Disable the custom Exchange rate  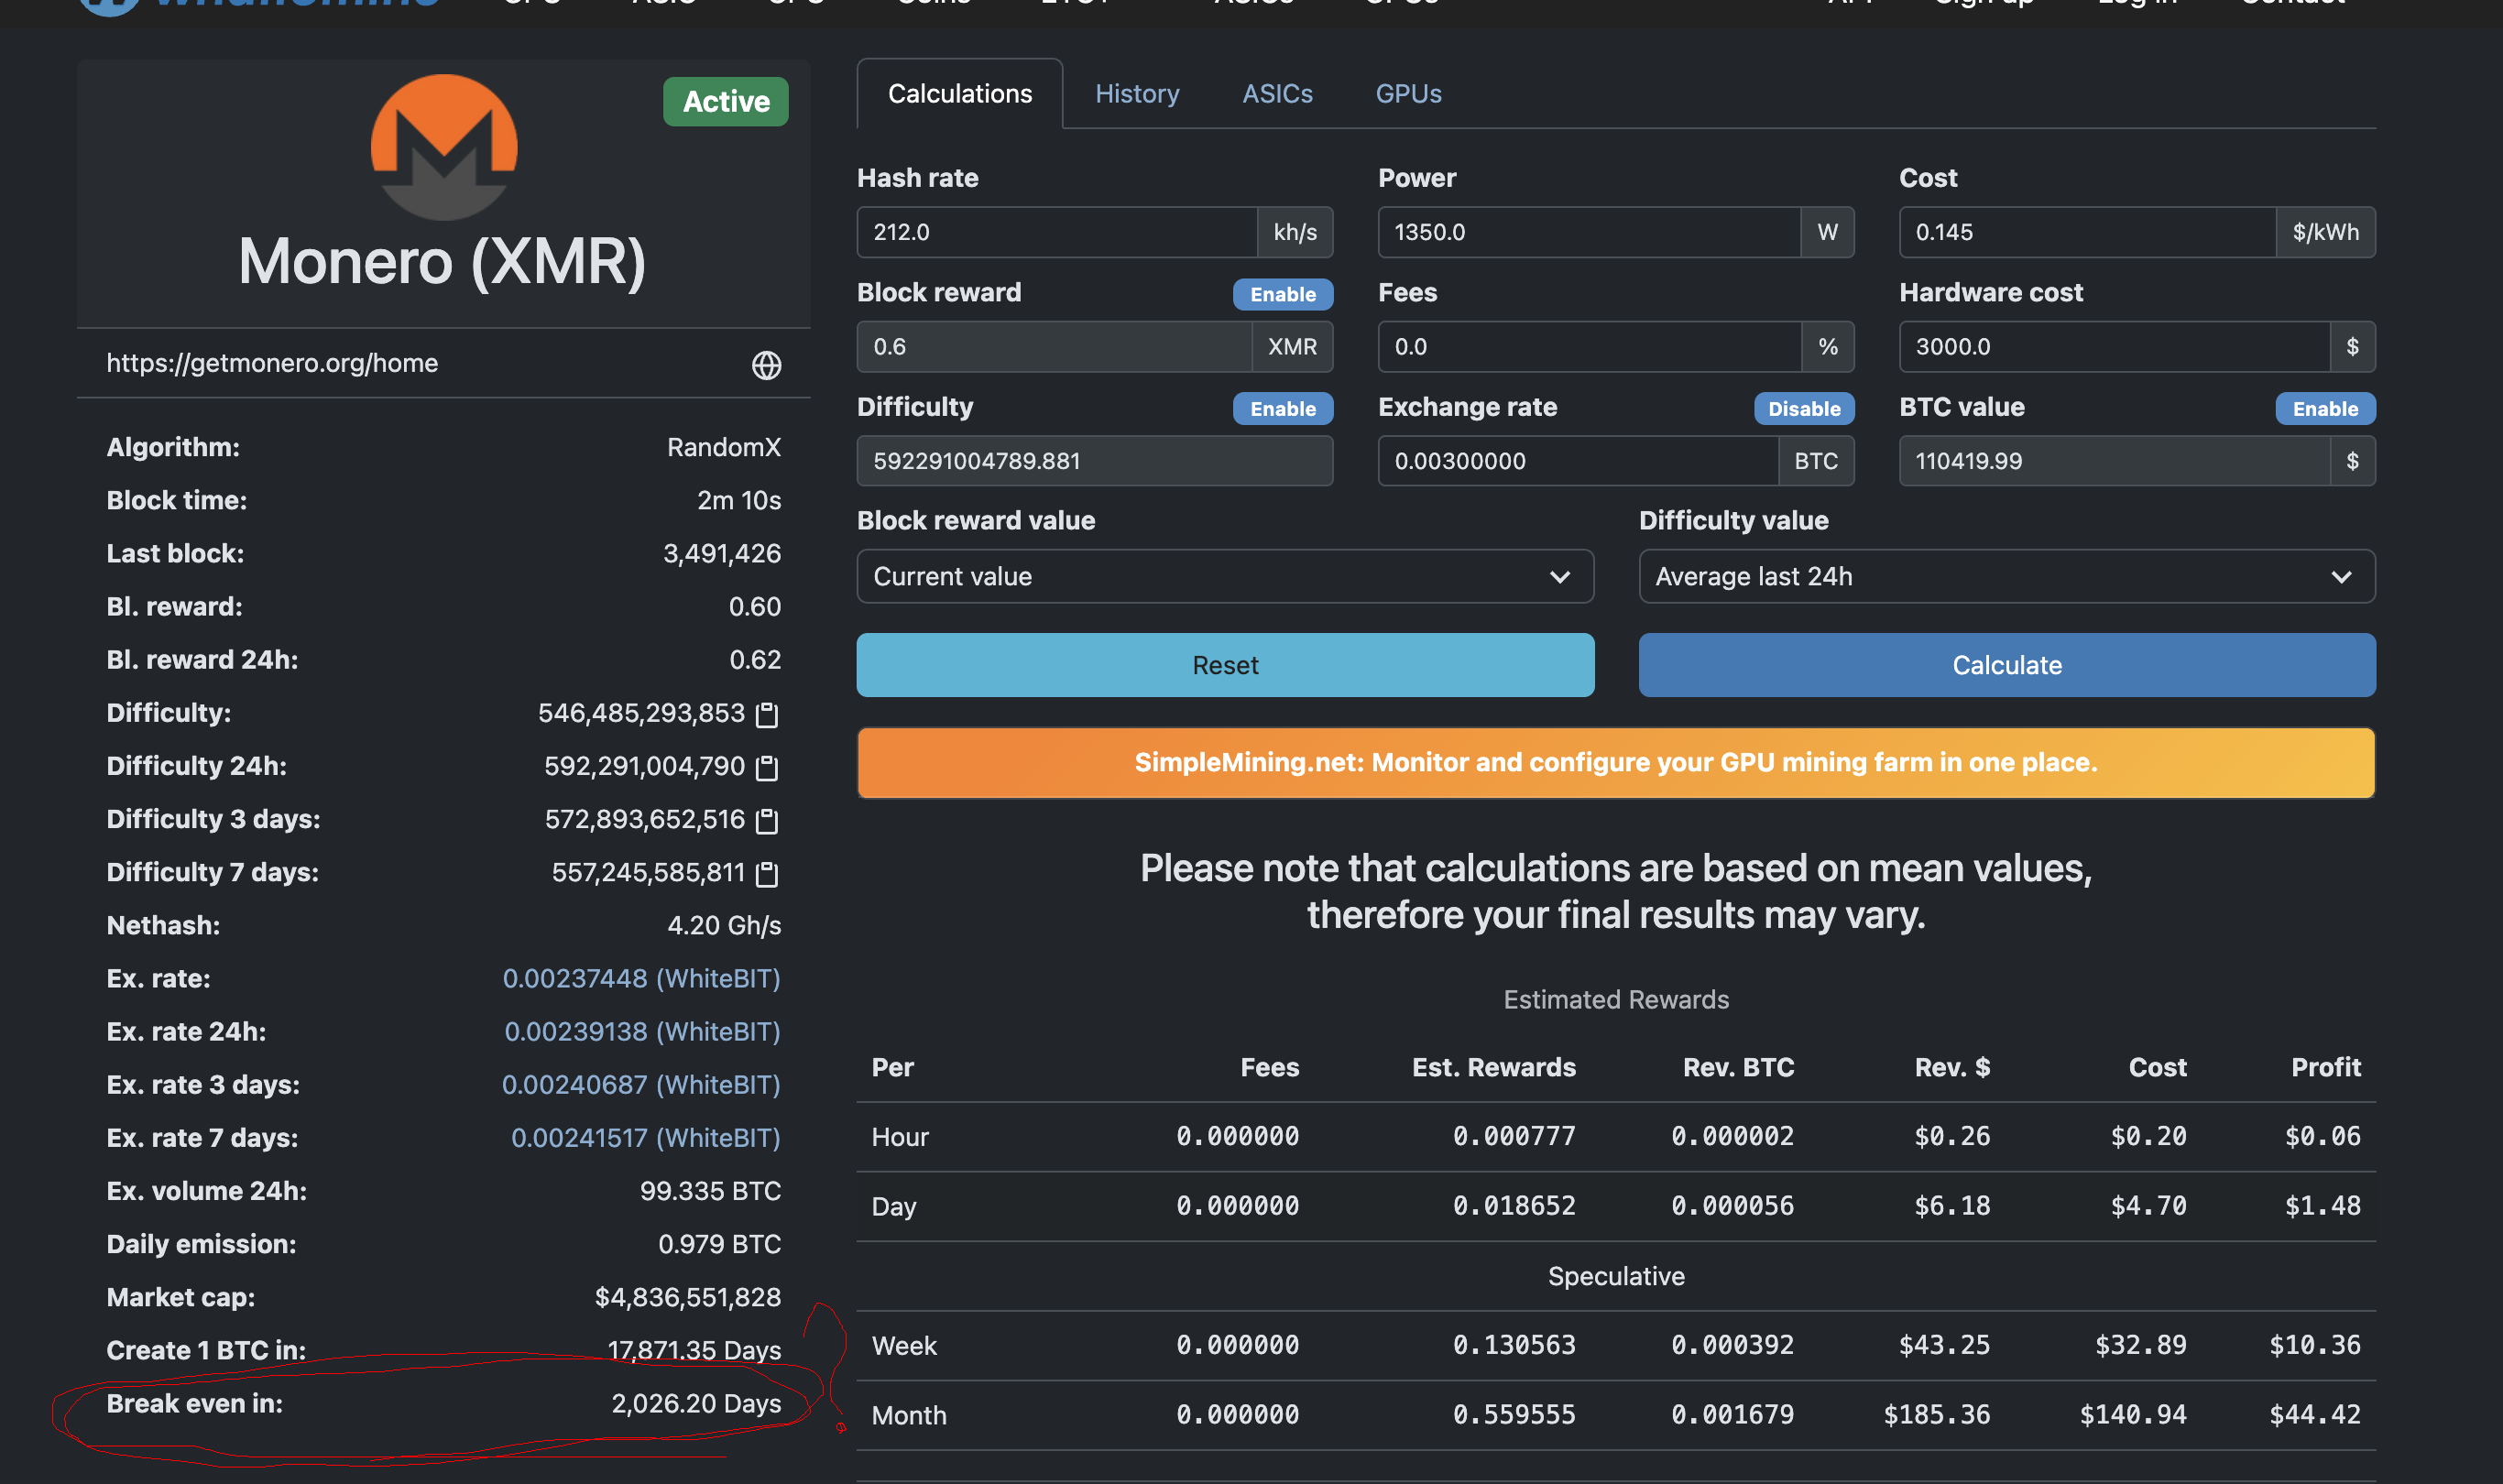click(x=1803, y=408)
